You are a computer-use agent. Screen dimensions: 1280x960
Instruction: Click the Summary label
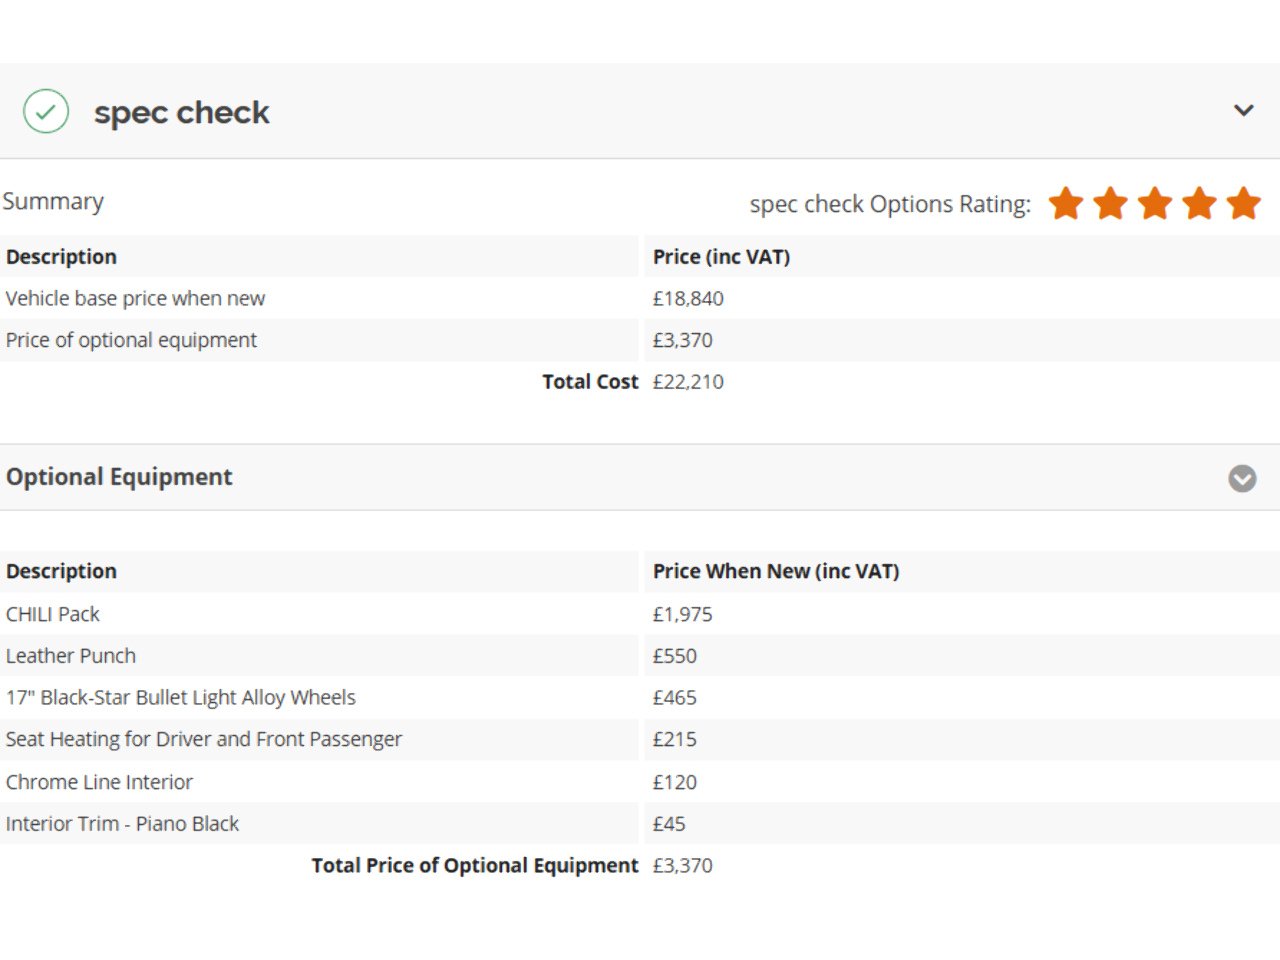[x=53, y=201]
